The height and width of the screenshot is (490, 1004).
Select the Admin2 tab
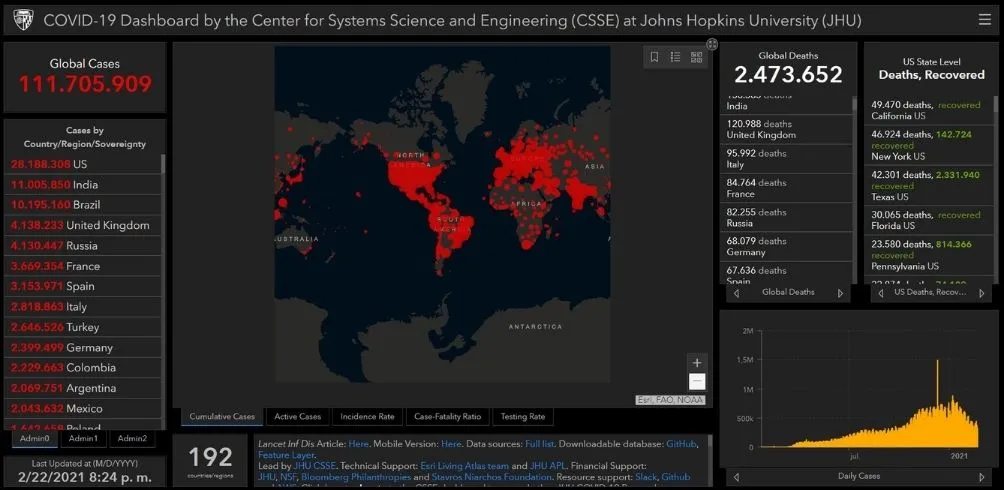point(132,438)
